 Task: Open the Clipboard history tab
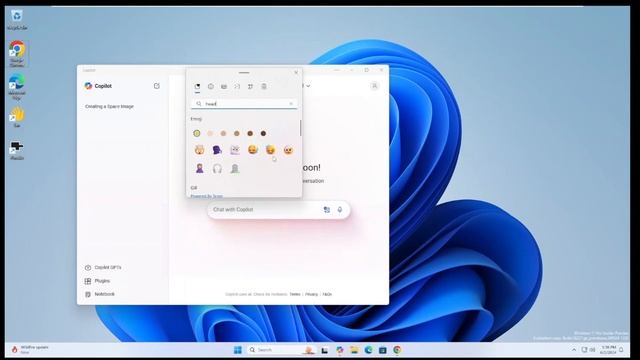pos(264,87)
